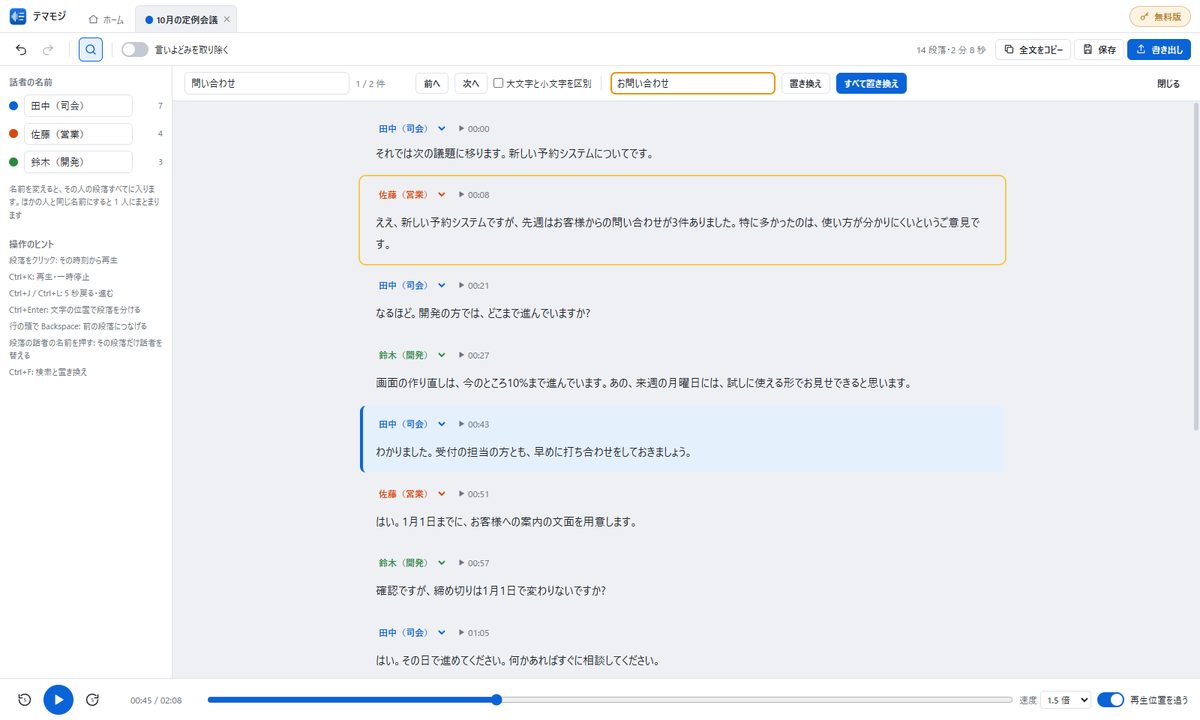Play paragraph from 00:00 timestamp

coord(474,129)
